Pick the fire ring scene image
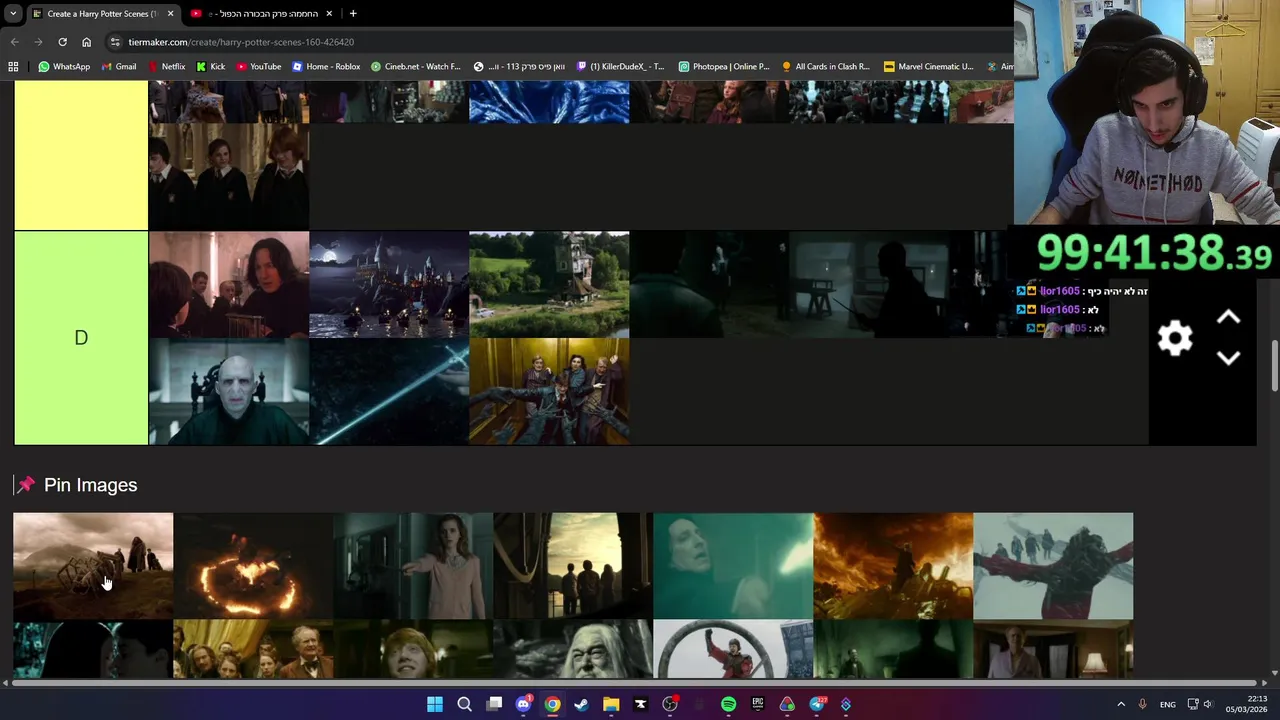The width and height of the screenshot is (1280, 720). point(253,566)
